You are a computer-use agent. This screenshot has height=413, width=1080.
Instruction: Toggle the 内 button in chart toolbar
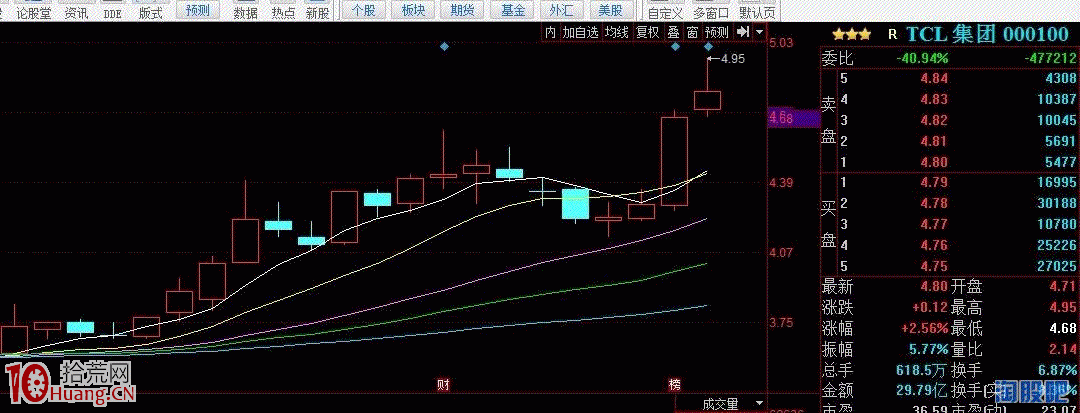click(x=550, y=32)
